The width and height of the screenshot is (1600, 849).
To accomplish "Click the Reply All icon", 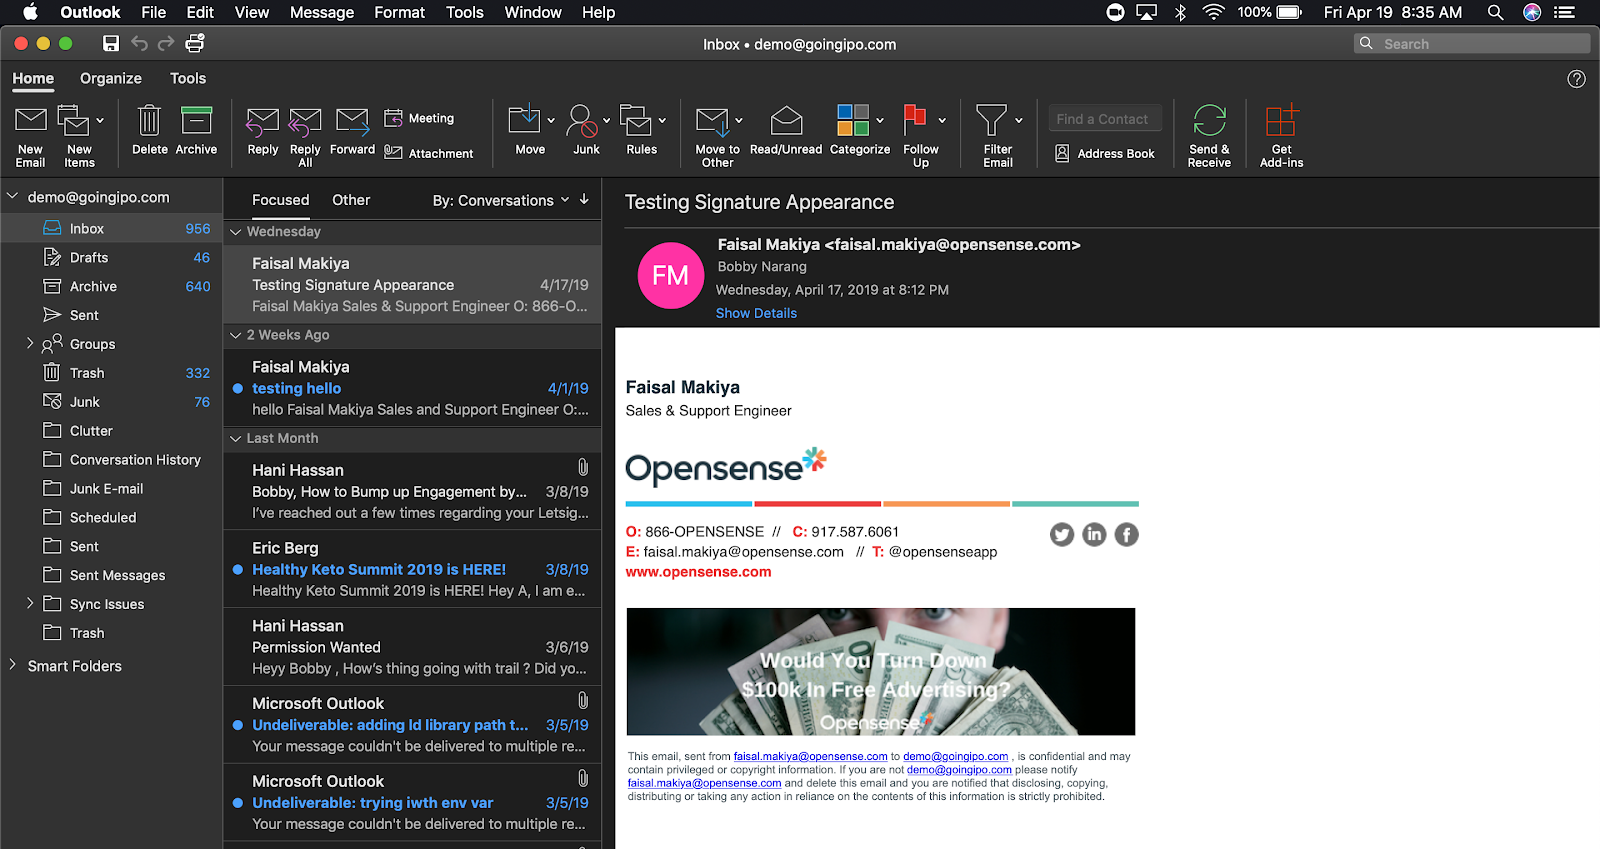I will tap(305, 123).
